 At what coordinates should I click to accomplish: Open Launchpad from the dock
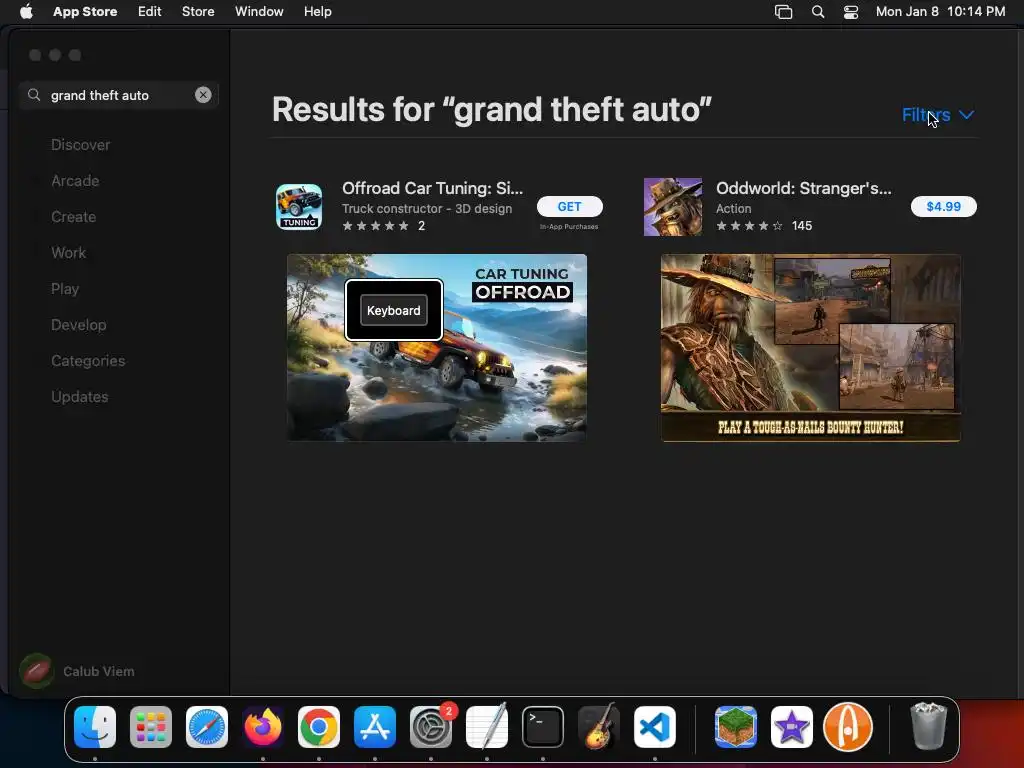151,727
